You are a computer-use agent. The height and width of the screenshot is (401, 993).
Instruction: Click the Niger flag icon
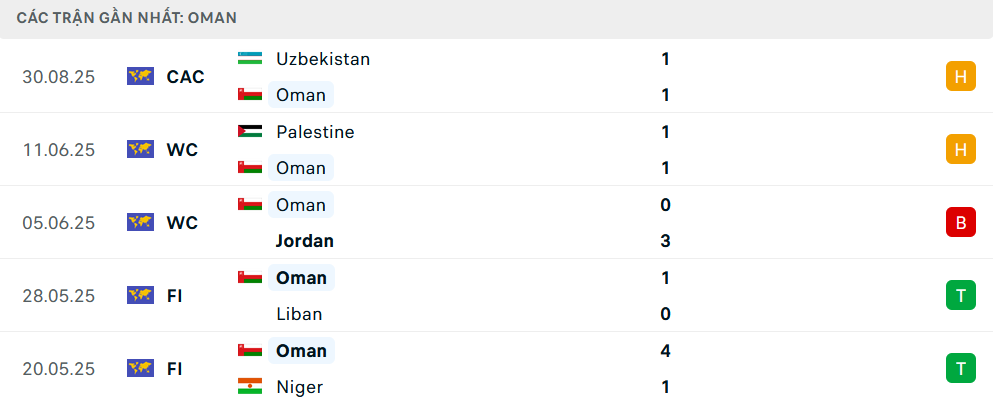click(x=250, y=387)
